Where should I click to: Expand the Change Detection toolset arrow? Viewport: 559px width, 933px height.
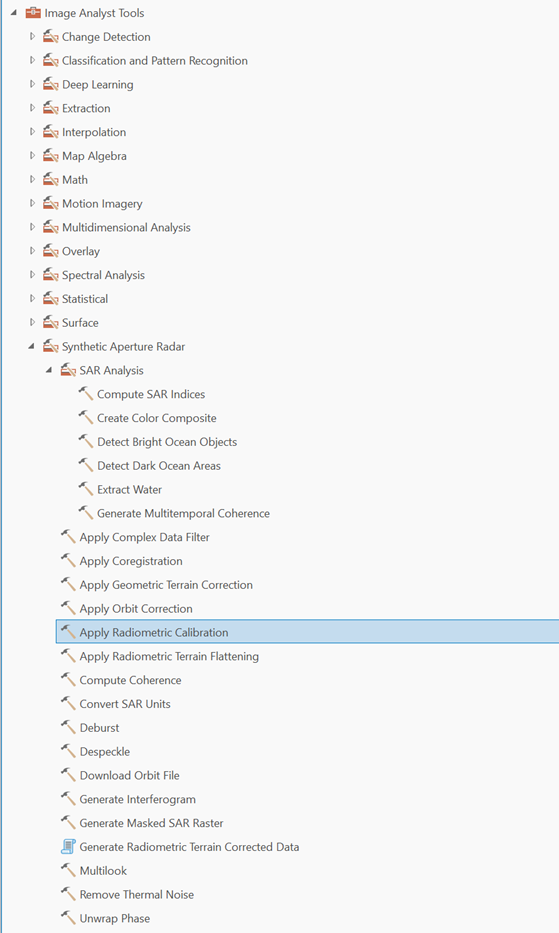point(32,36)
